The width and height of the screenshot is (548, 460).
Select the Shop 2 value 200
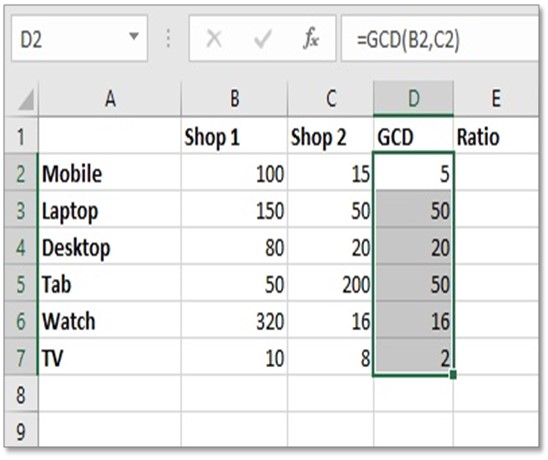330,283
